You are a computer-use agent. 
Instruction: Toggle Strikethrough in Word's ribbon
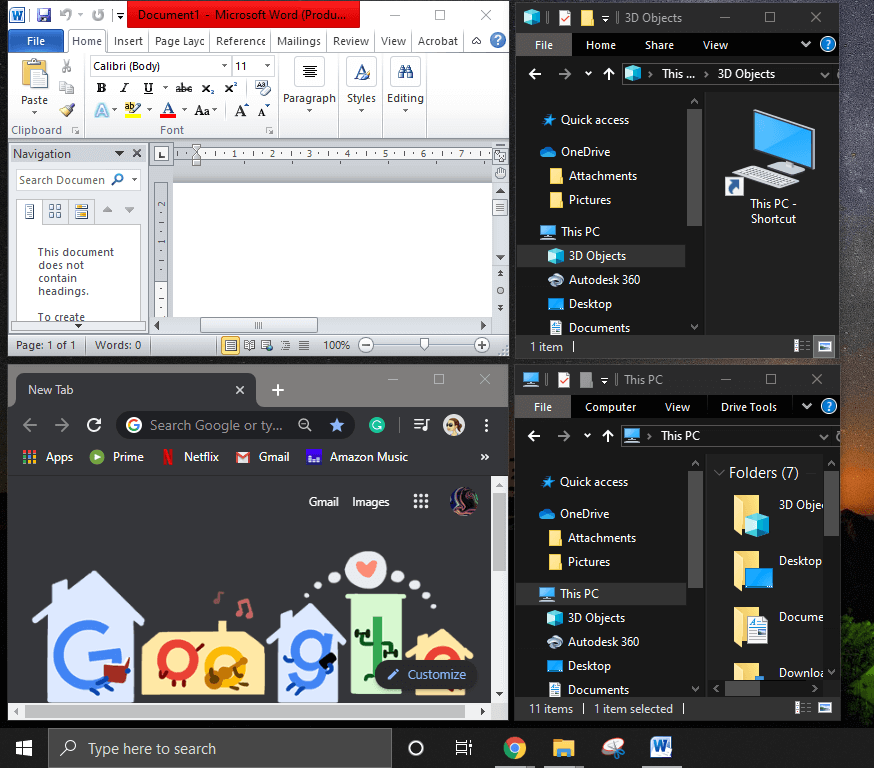[x=183, y=88]
